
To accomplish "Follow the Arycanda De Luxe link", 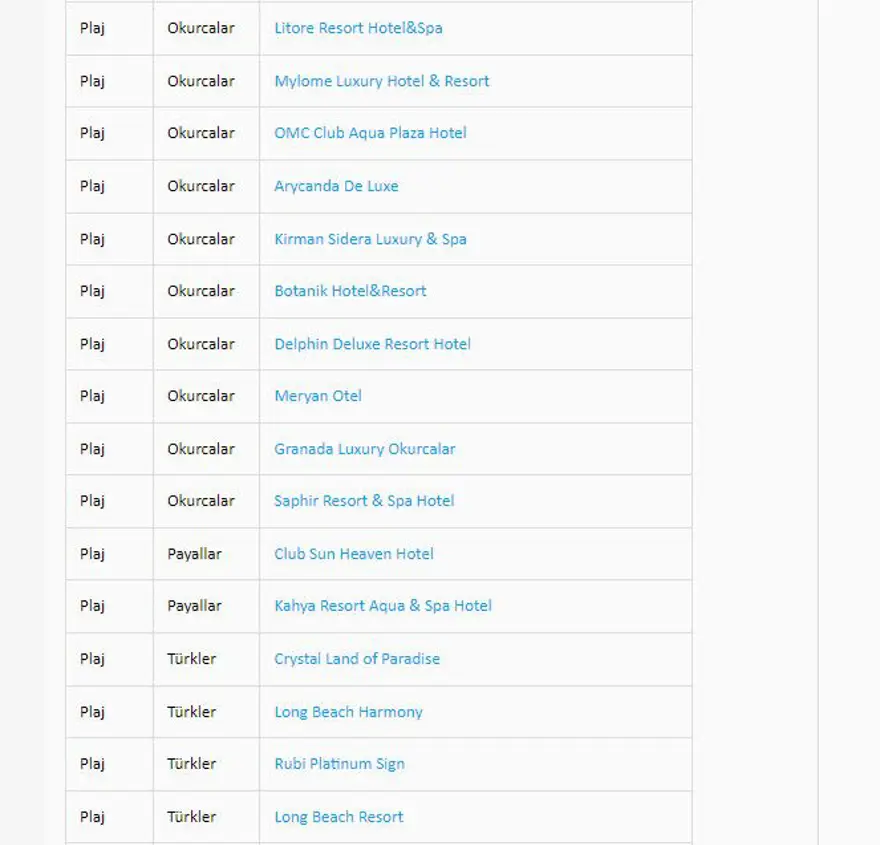I will [x=336, y=186].
